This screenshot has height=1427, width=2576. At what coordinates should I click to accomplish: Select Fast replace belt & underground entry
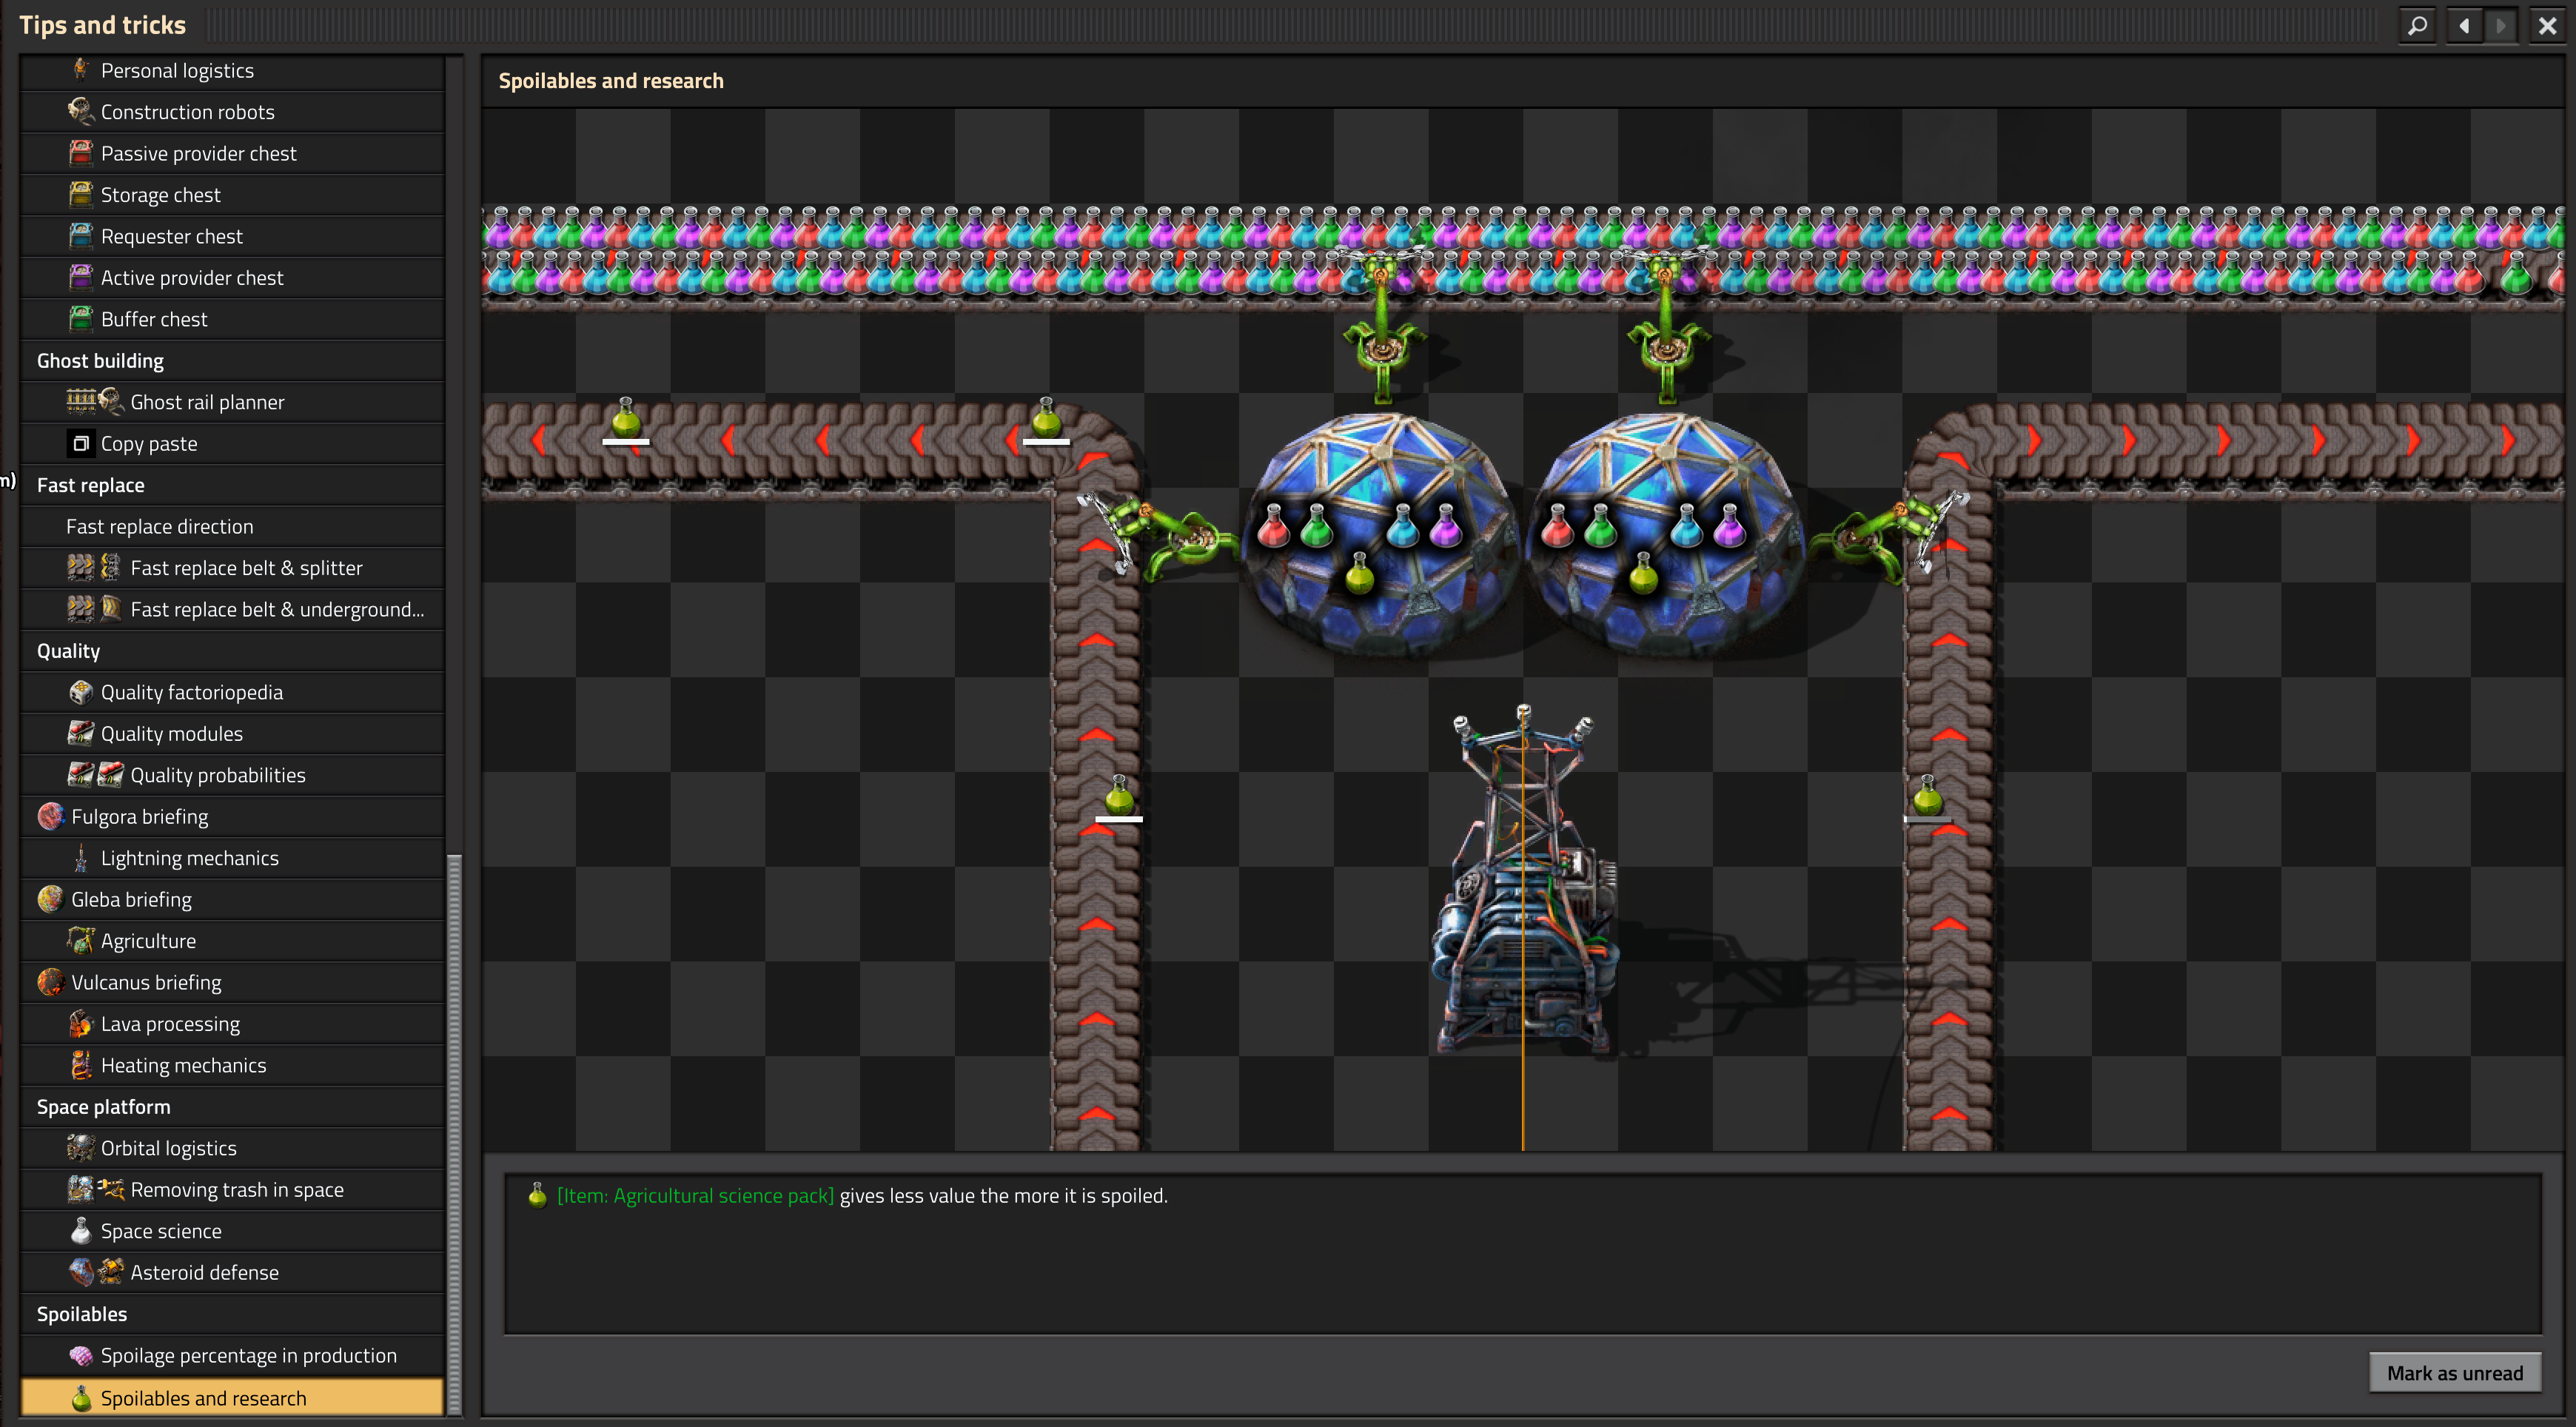tap(232, 609)
